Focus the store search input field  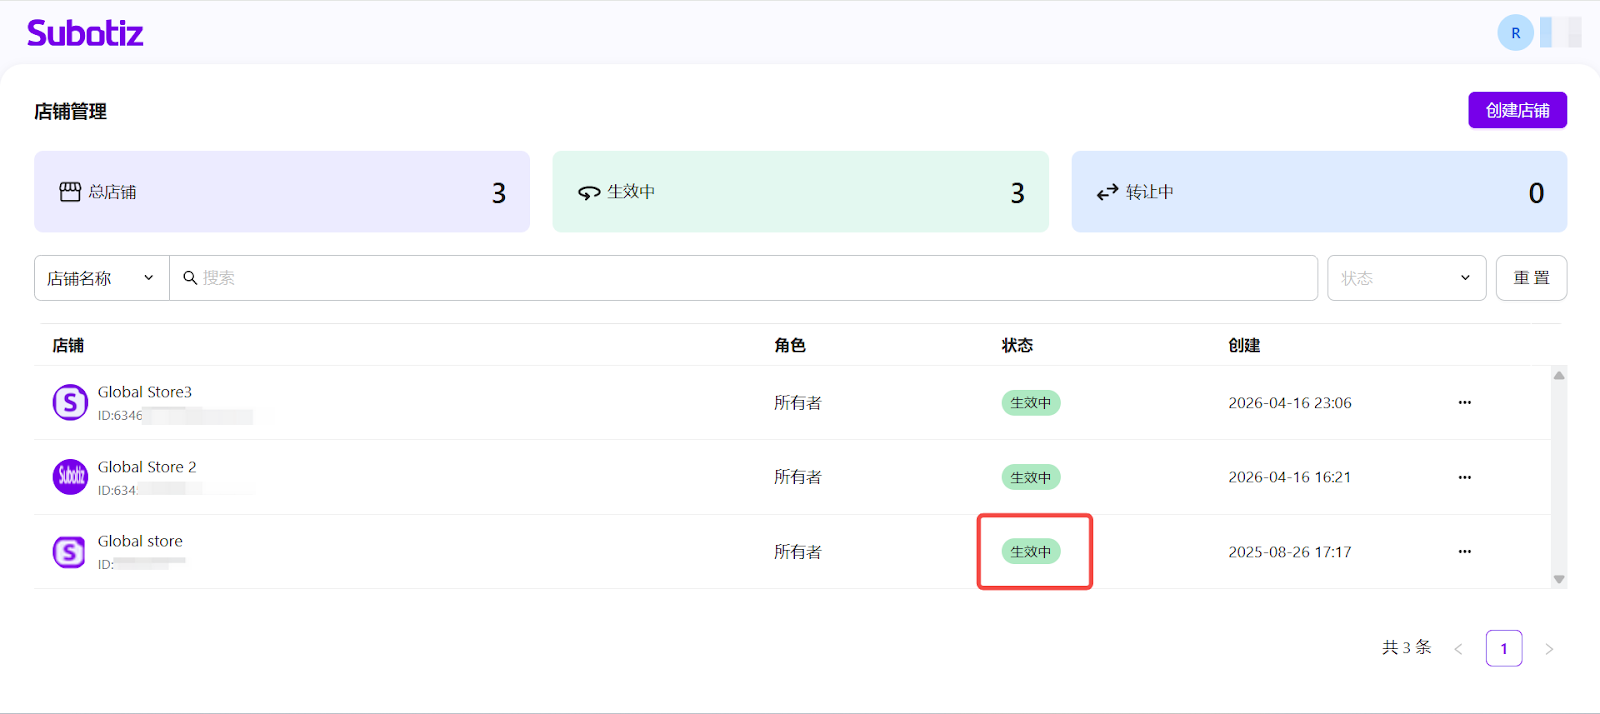[750, 278]
